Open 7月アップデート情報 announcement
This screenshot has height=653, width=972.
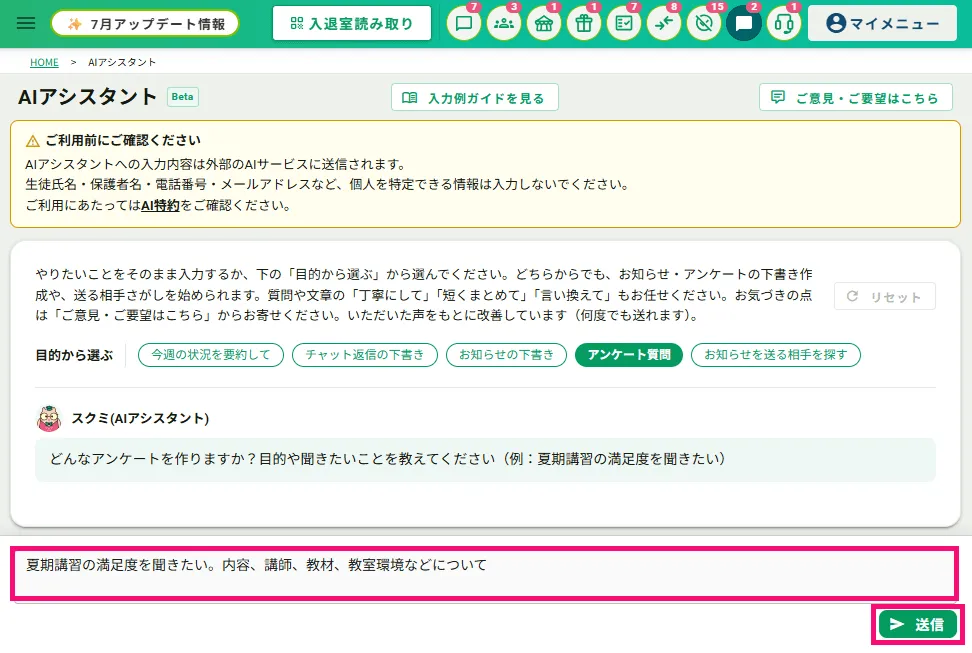145,24
